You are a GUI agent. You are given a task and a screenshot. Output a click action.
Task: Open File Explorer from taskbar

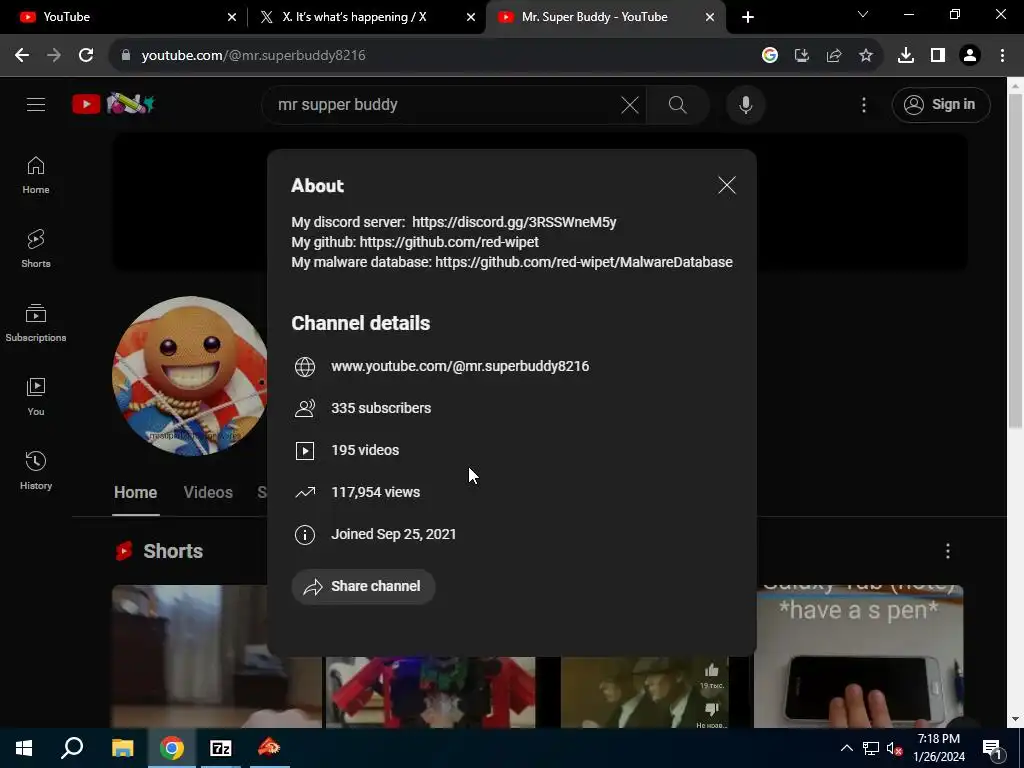[x=122, y=748]
